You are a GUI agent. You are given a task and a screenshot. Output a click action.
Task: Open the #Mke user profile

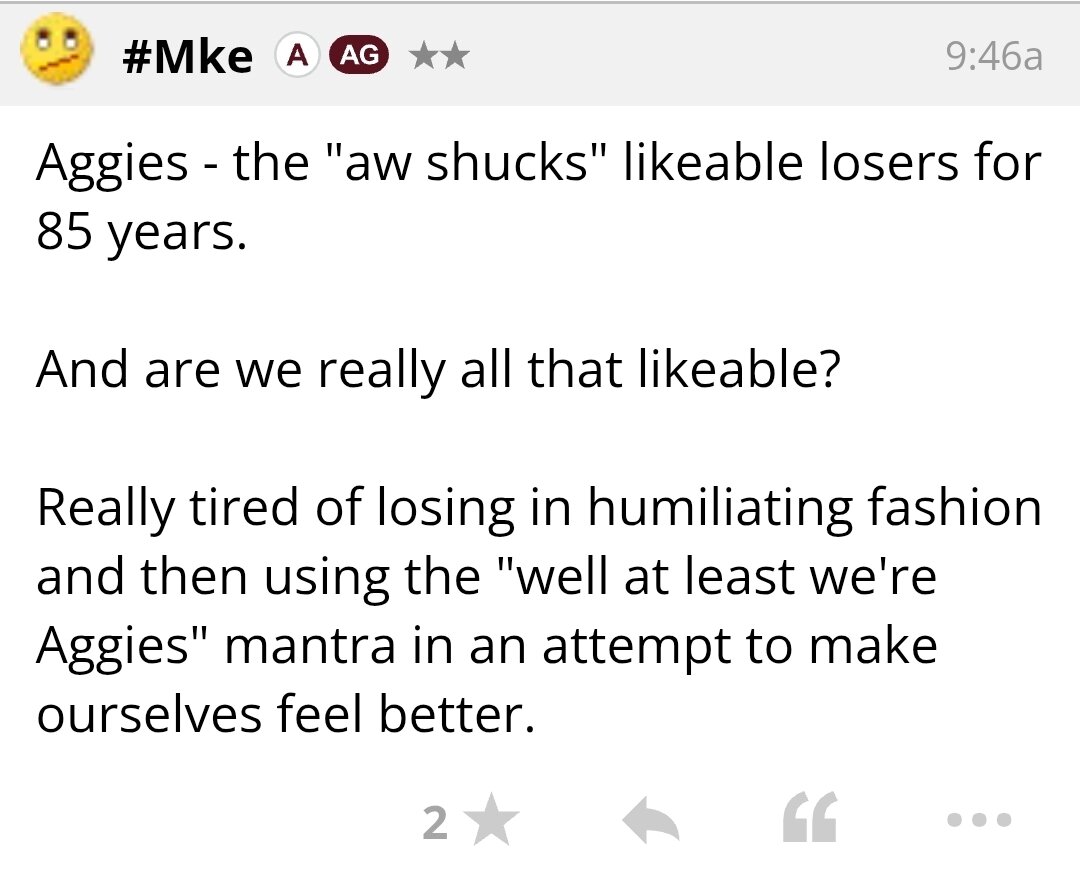[x=187, y=56]
